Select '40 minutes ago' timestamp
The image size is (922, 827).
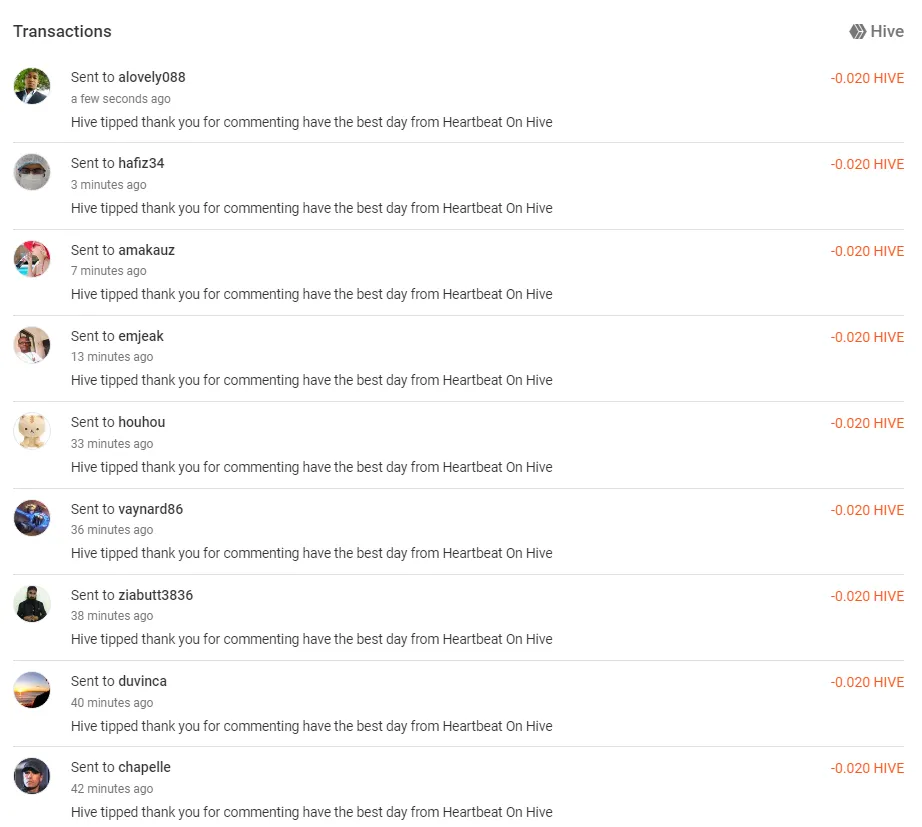[x=112, y=702]
